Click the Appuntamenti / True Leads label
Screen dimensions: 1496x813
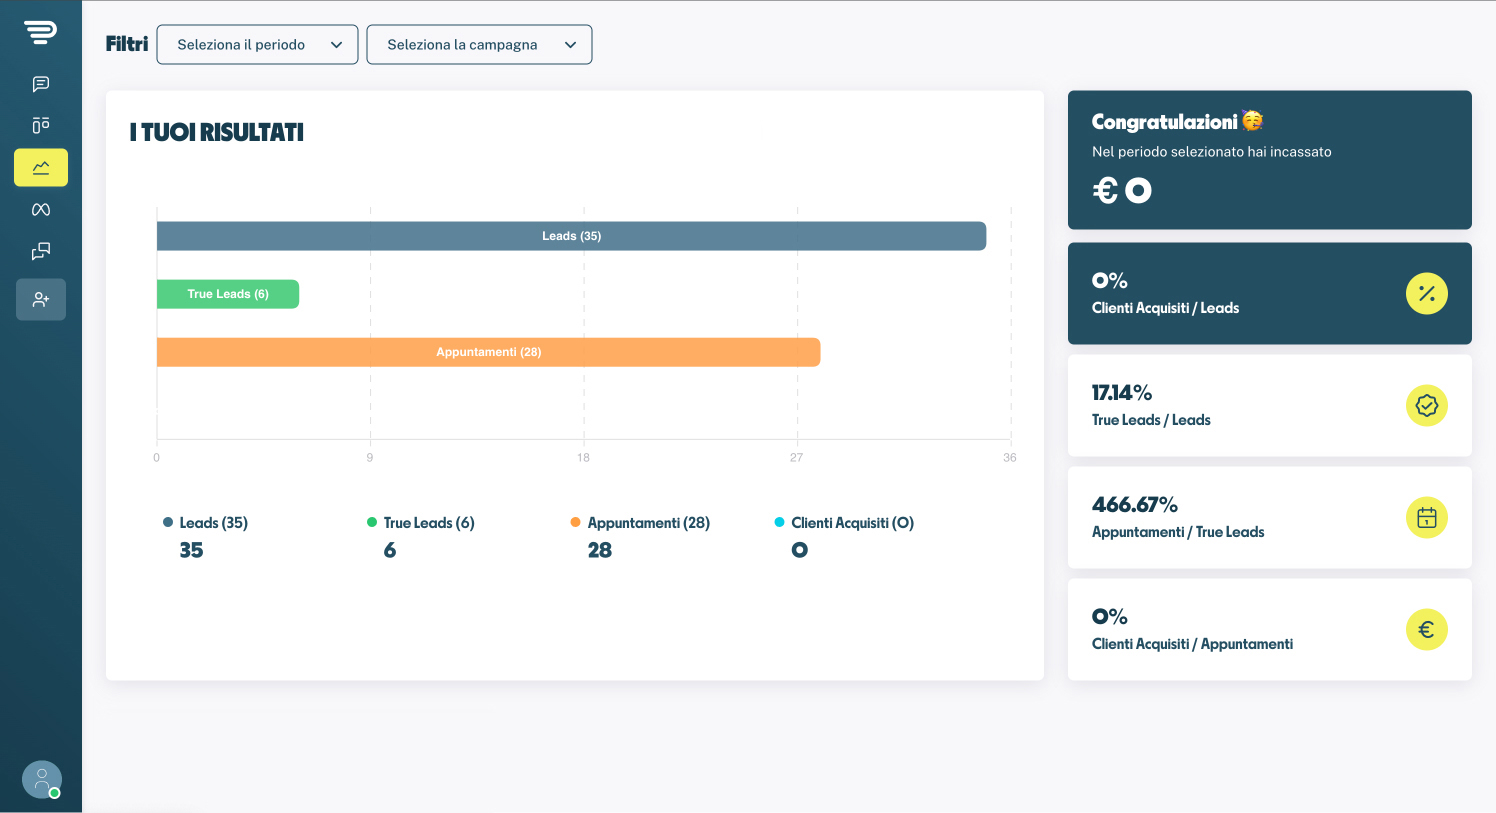coord(1178,532)
